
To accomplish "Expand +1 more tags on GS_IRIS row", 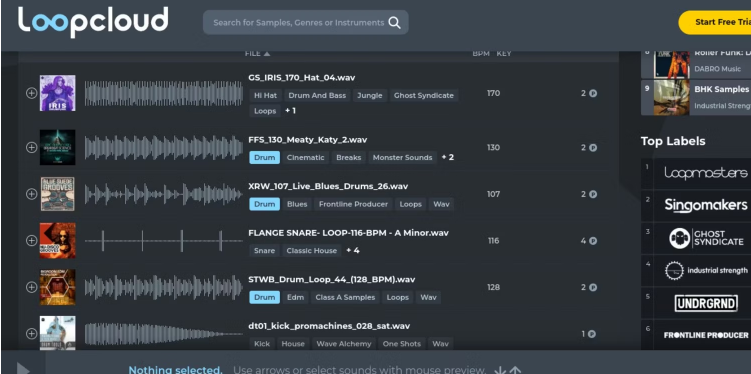I will point(290,111).
